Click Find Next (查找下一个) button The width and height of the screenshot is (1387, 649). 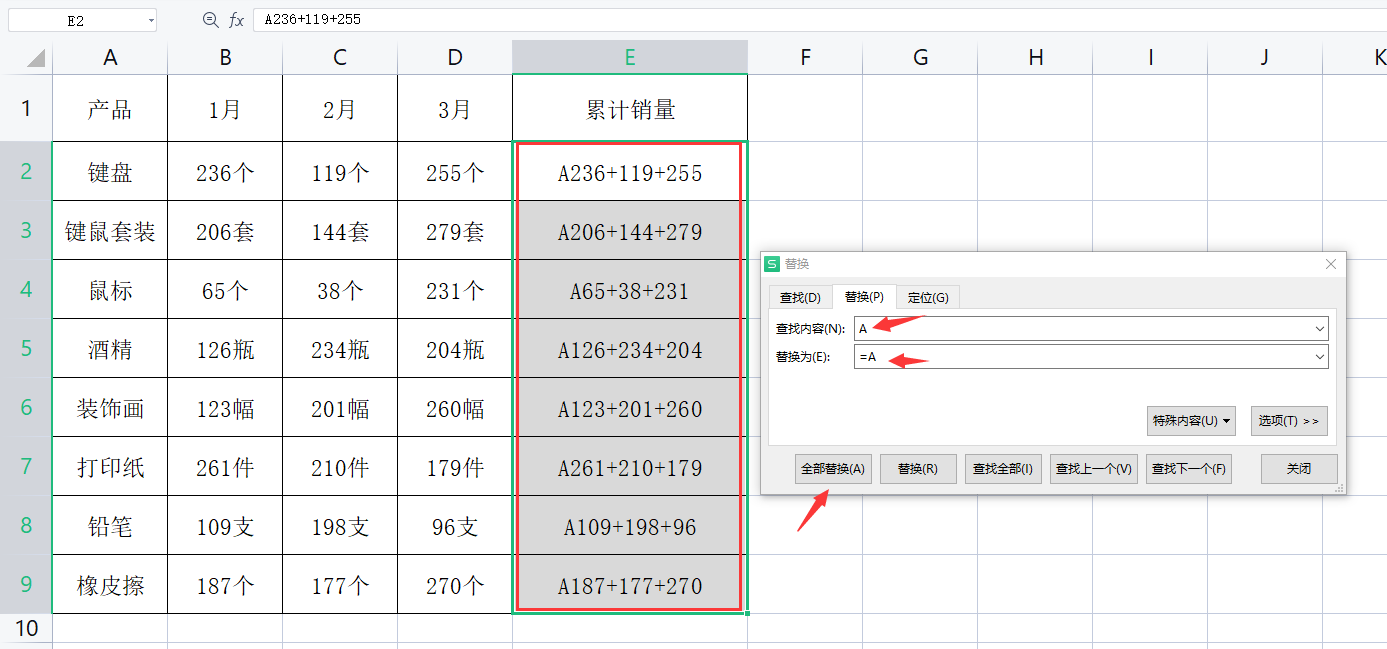click(x=1189, y=469)
